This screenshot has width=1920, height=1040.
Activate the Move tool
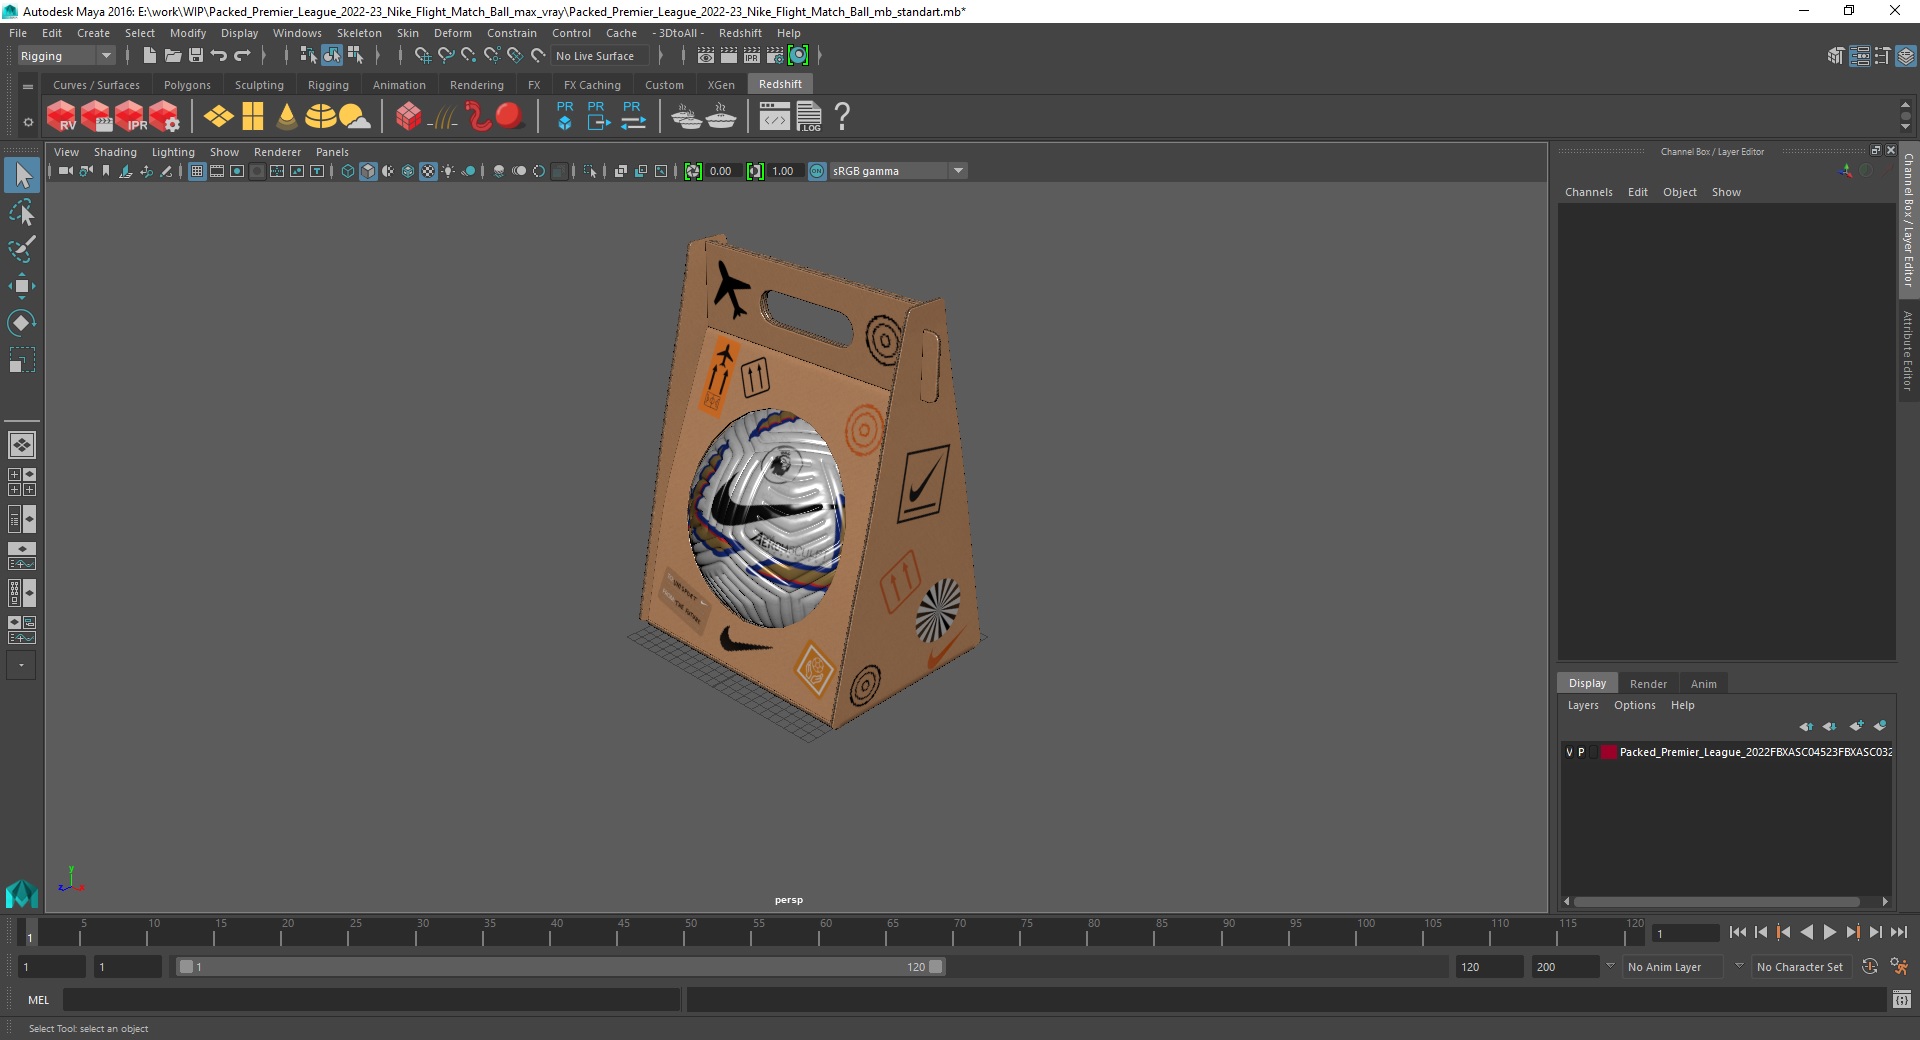point(22,286)
